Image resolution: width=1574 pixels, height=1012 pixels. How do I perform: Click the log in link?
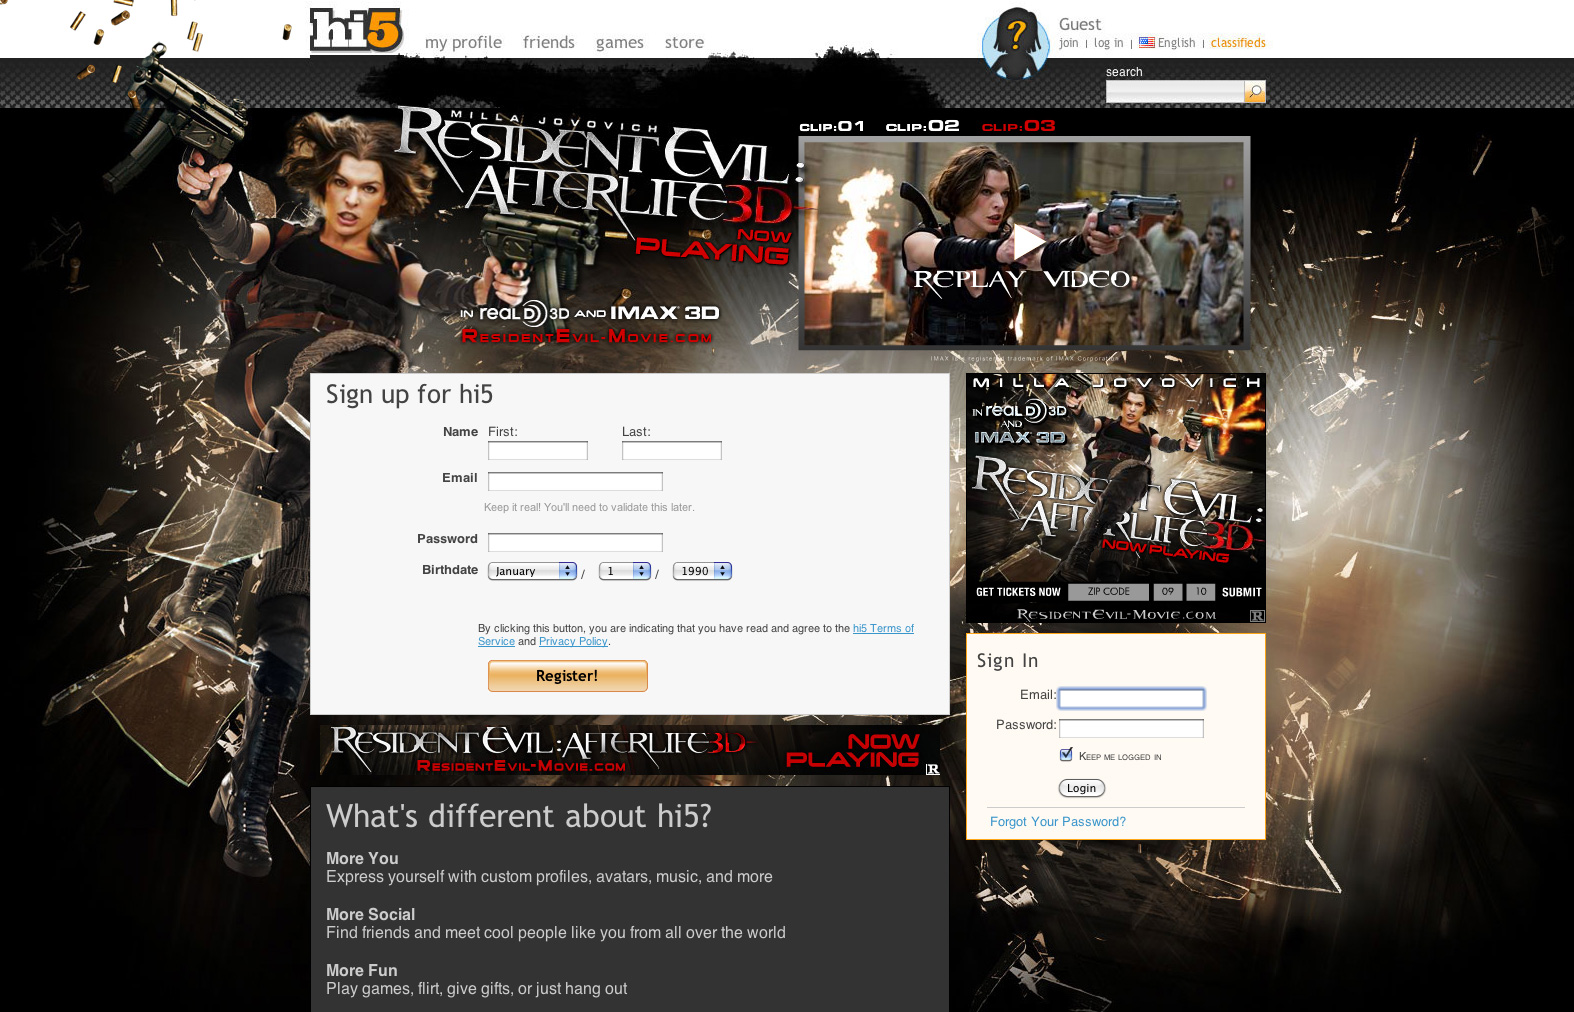[x=1108, y=43]
